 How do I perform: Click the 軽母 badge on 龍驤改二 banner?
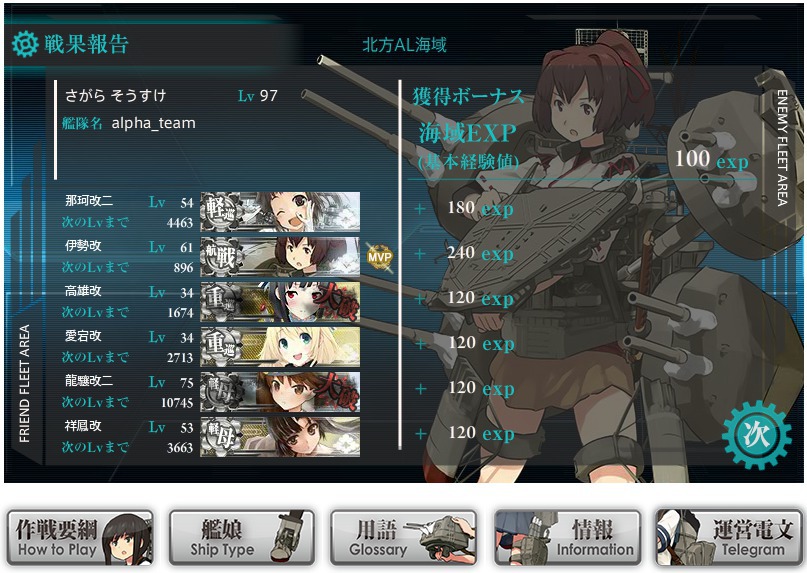click(x=221, y=391)
